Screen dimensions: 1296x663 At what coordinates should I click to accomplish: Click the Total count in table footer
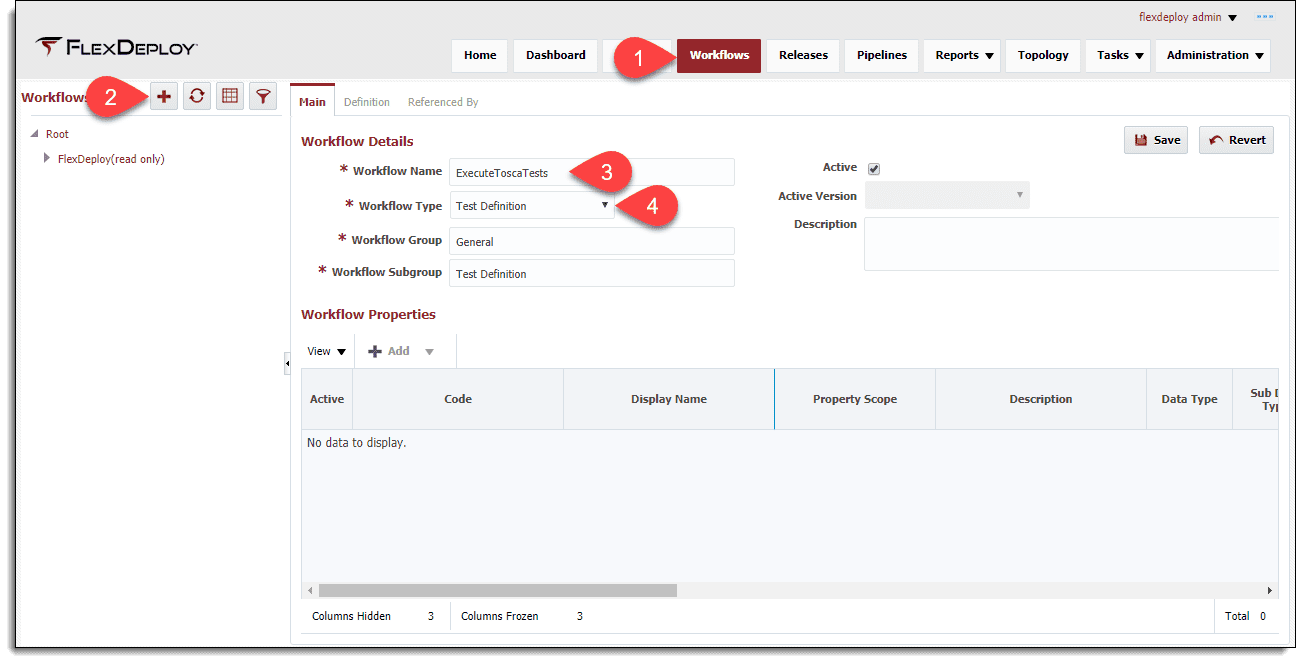(x=1263, y=616)
